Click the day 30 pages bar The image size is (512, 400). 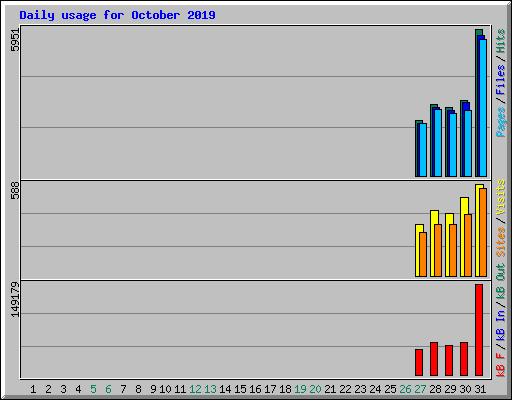[468, 144]
